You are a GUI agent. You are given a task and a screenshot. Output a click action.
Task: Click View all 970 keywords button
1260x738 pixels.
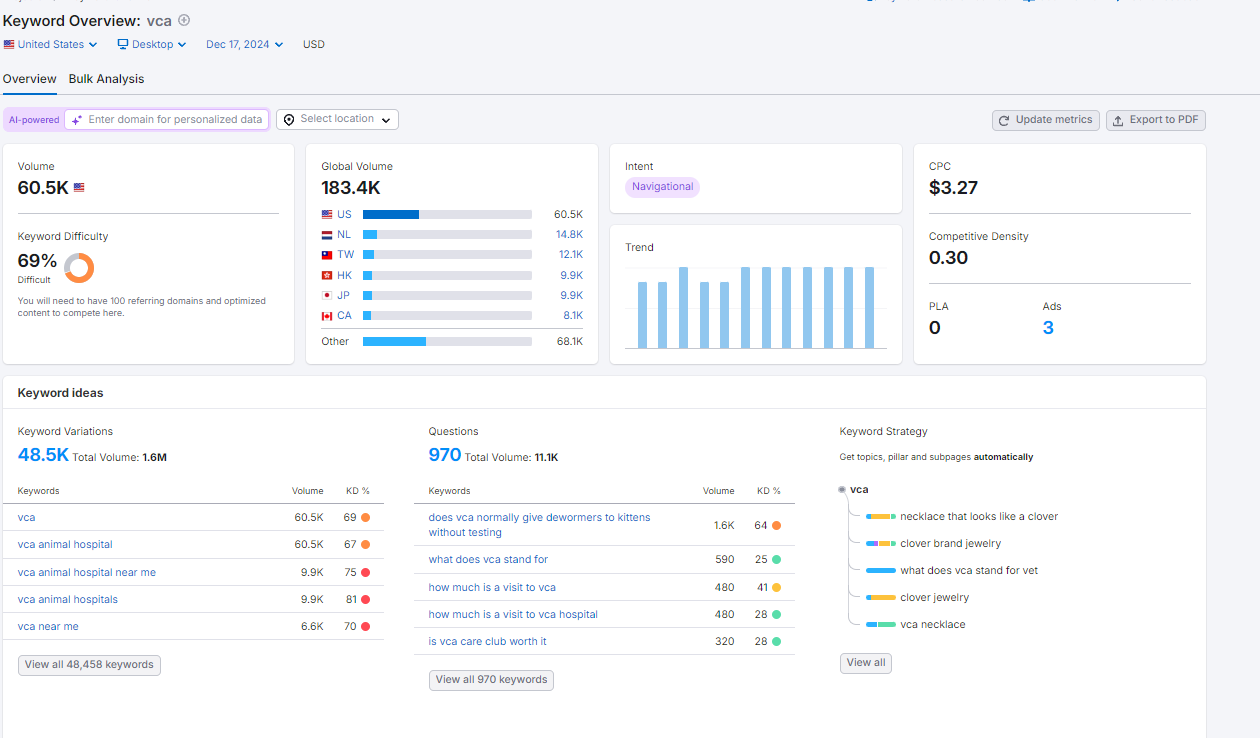pos(491,680)
